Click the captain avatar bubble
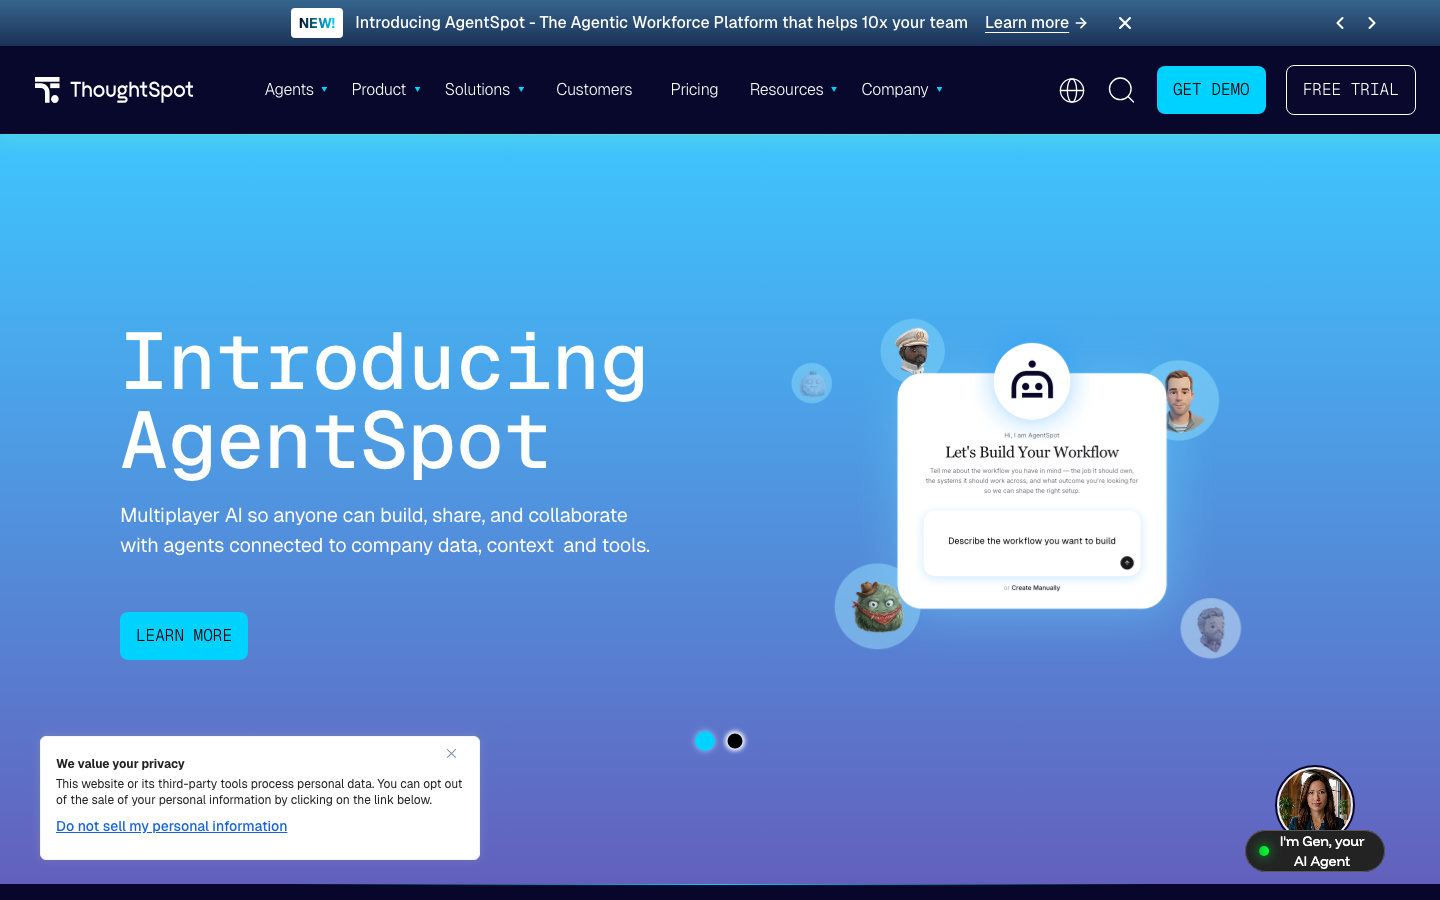The width and height of the screenshot is (1440, 900). tap(912, 351)
